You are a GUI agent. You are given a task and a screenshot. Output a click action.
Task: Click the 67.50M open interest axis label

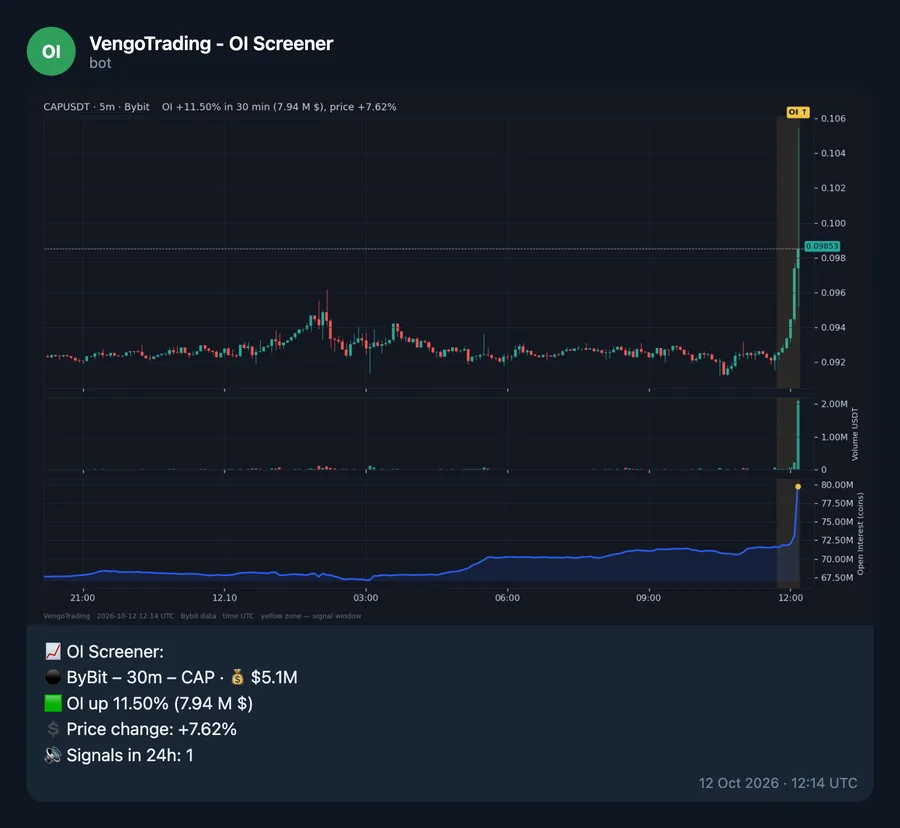click(837, 578)
